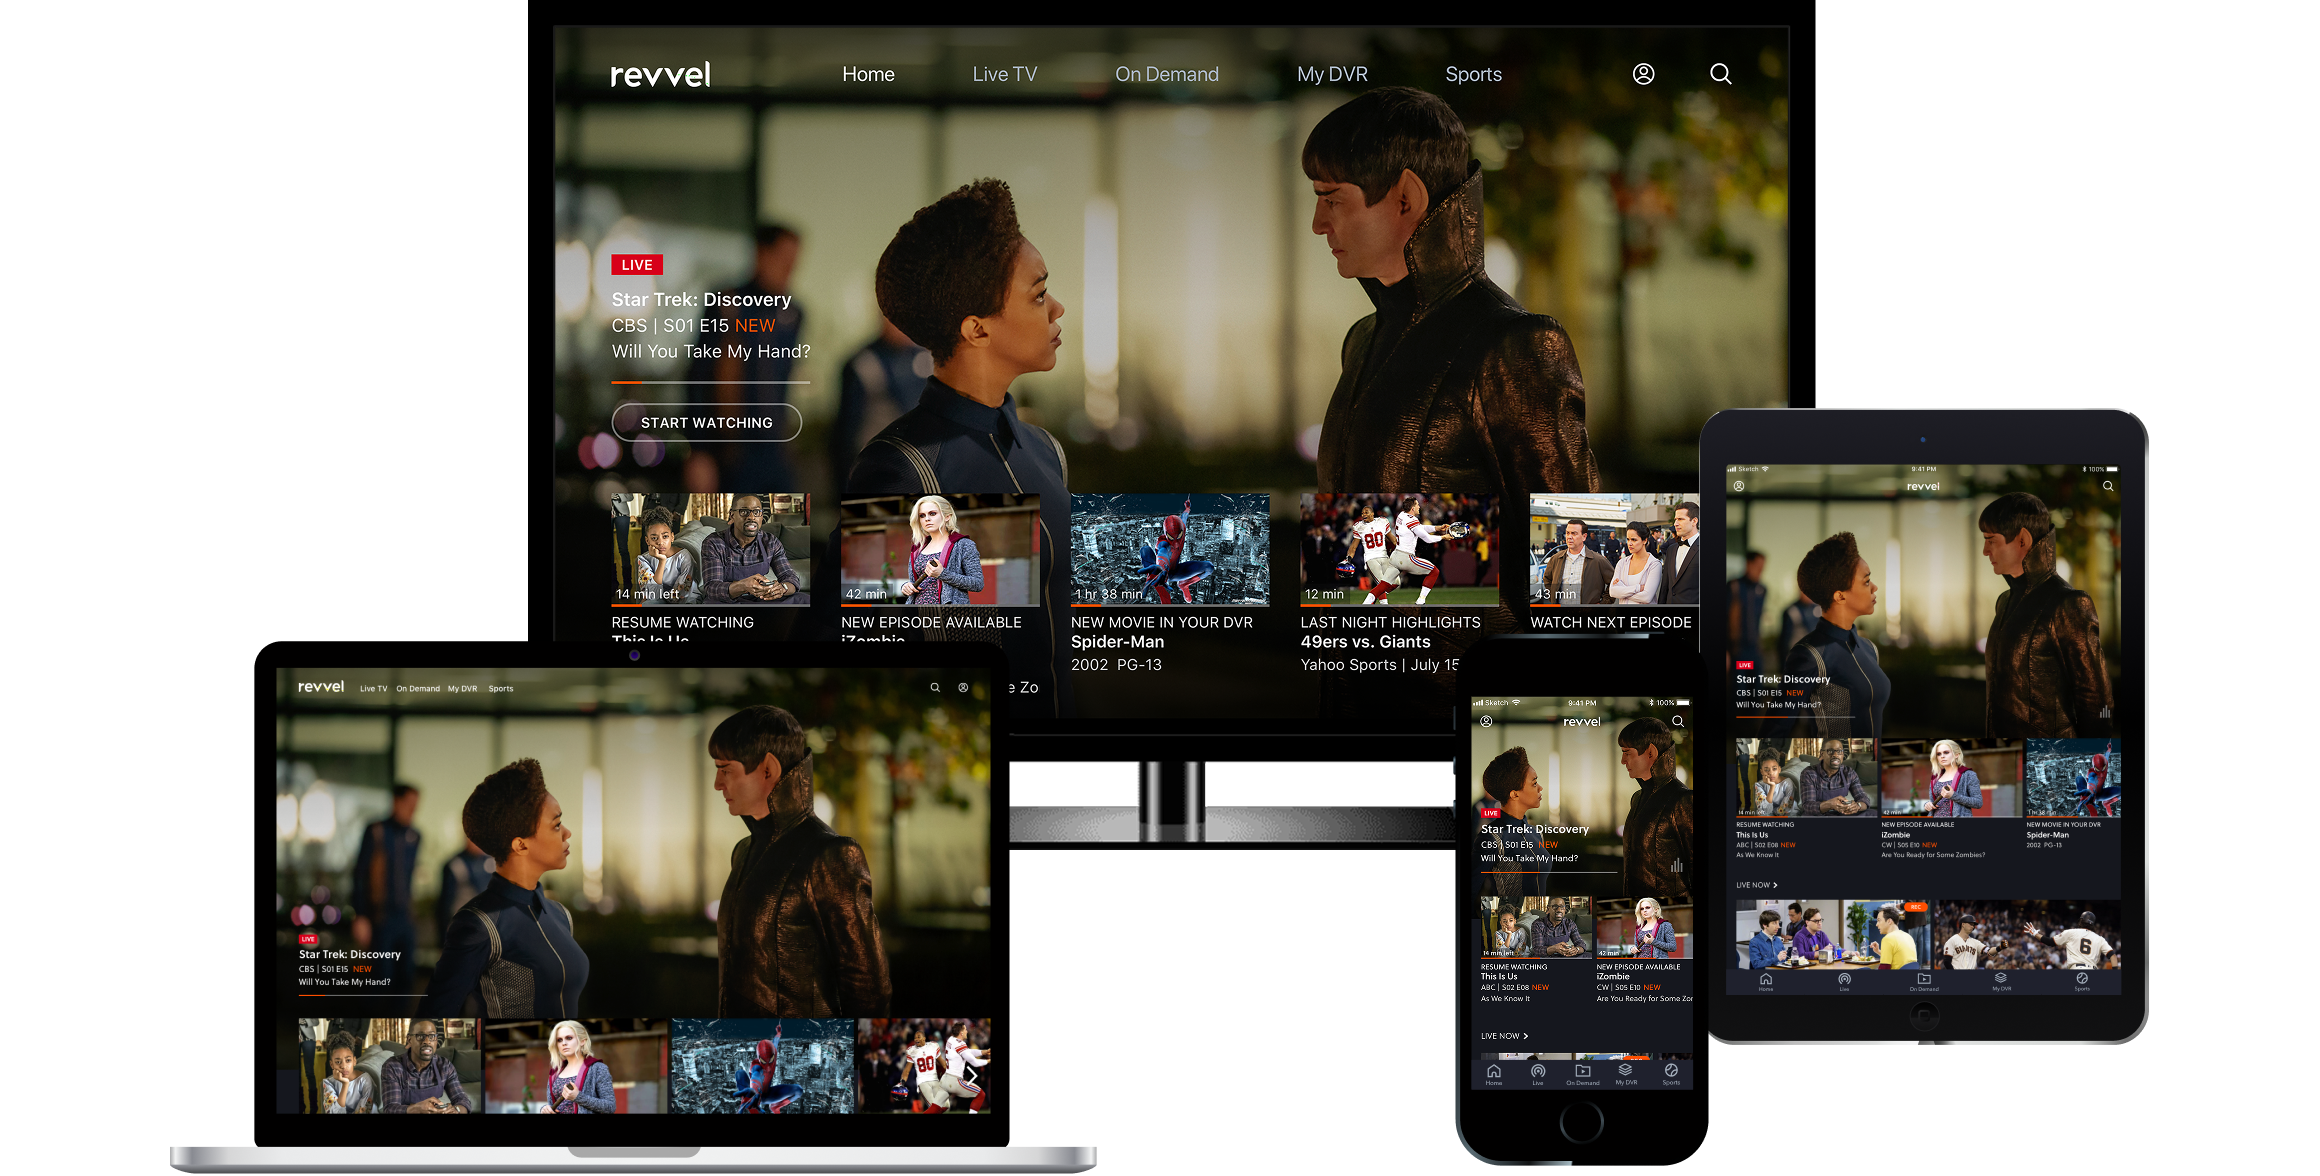Viewport: 2320px width, 1176px height.
Task: Click the hero progress bar on the laptop
Action: click(x=363, y=995)
